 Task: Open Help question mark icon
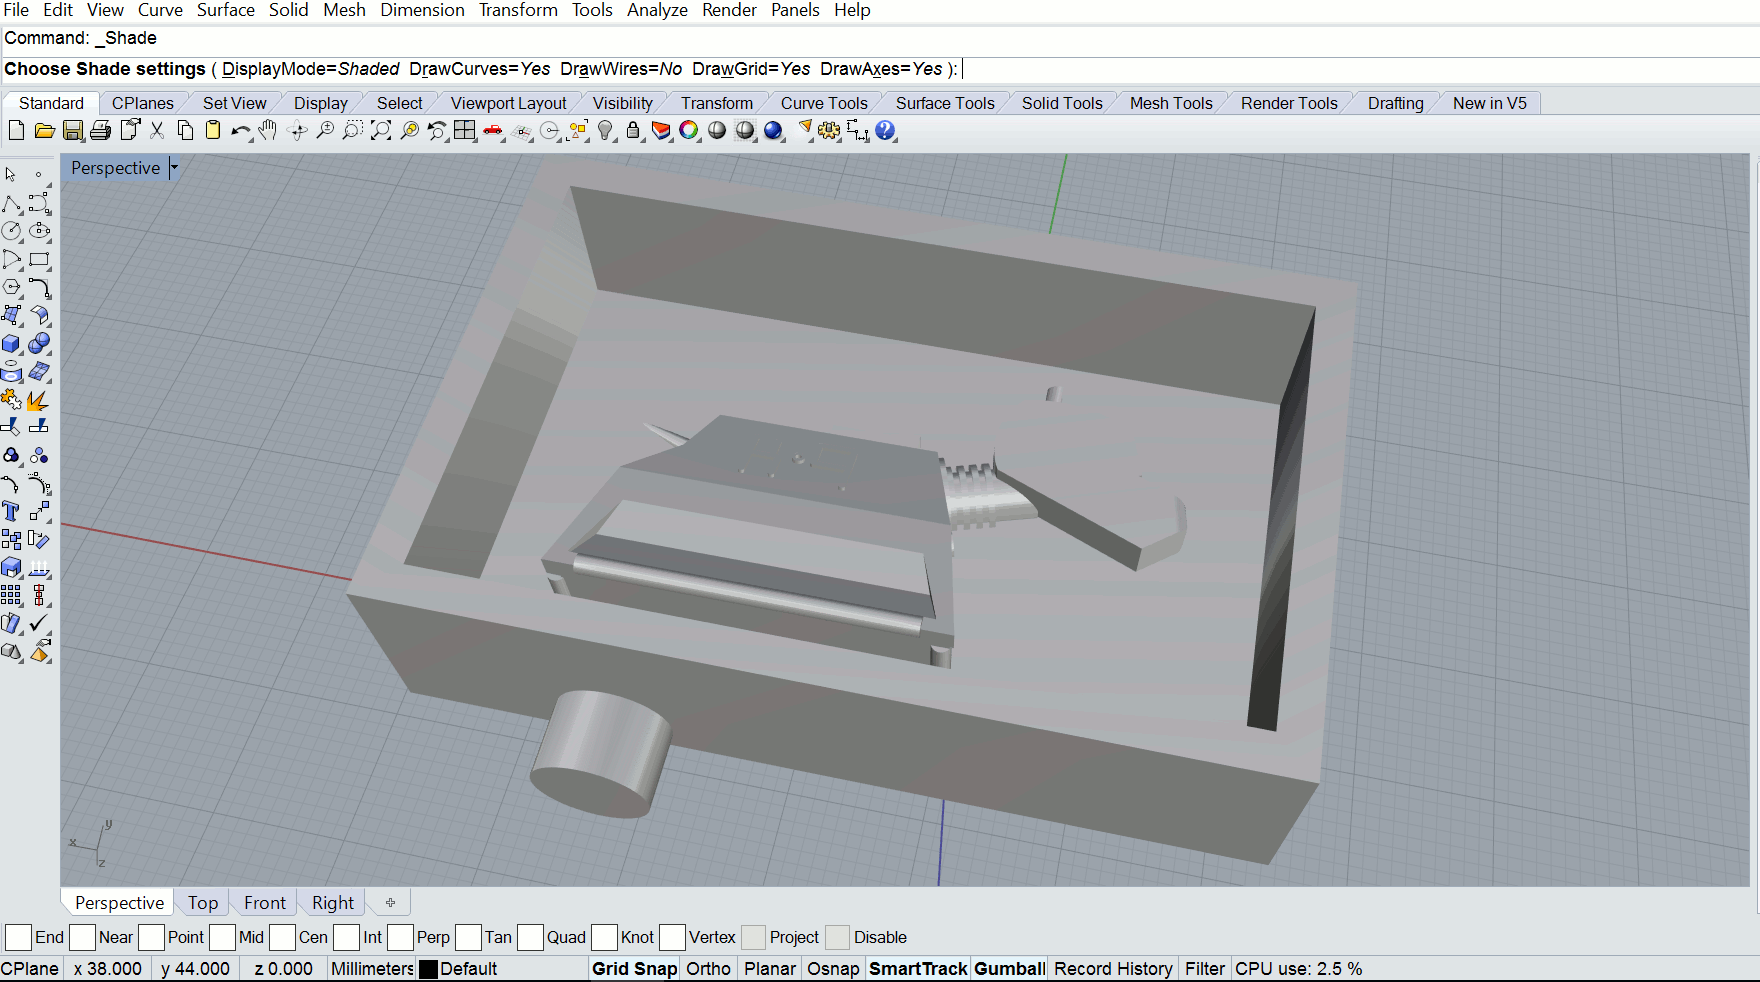[x=885, y=131]
